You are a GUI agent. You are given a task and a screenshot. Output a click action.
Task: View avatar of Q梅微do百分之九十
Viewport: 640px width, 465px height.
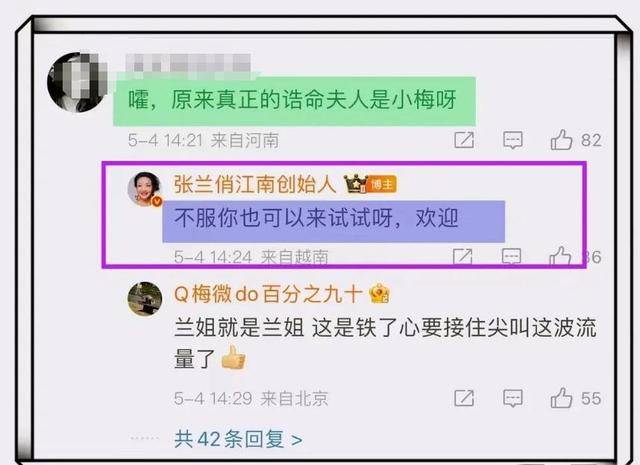click(x=145, y=299)
